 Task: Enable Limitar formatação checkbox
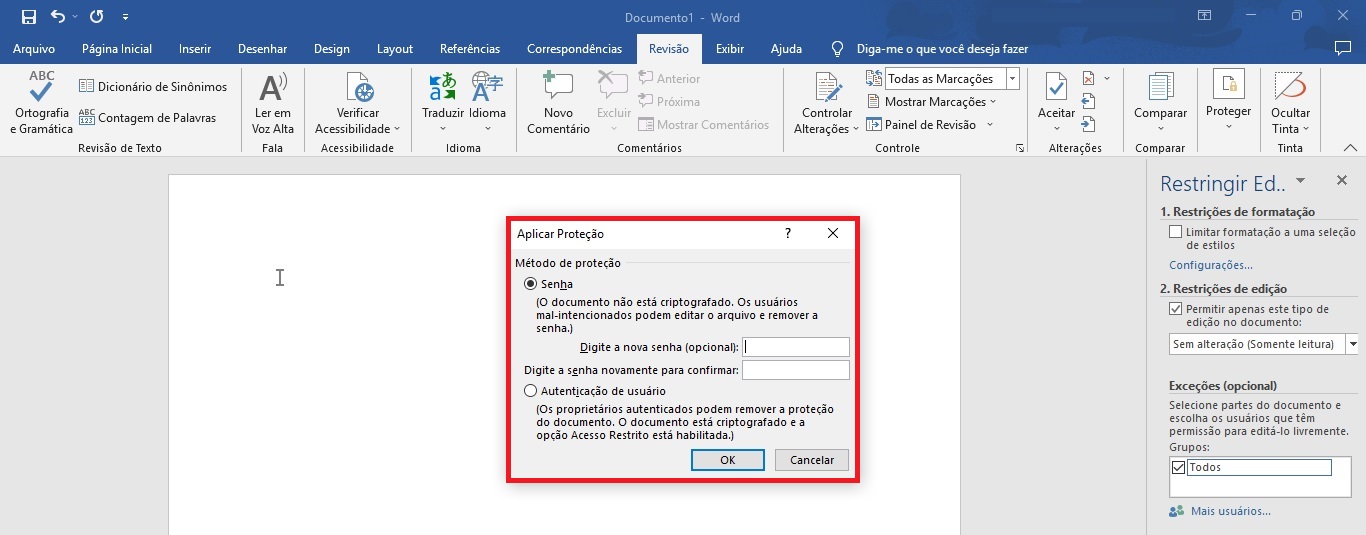click(x=1176, y=232)
